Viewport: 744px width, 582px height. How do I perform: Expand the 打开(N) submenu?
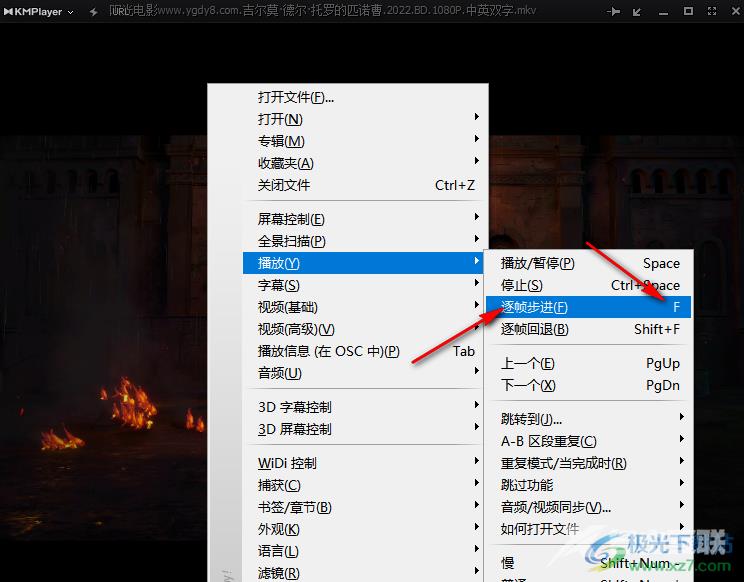[365, 119]
